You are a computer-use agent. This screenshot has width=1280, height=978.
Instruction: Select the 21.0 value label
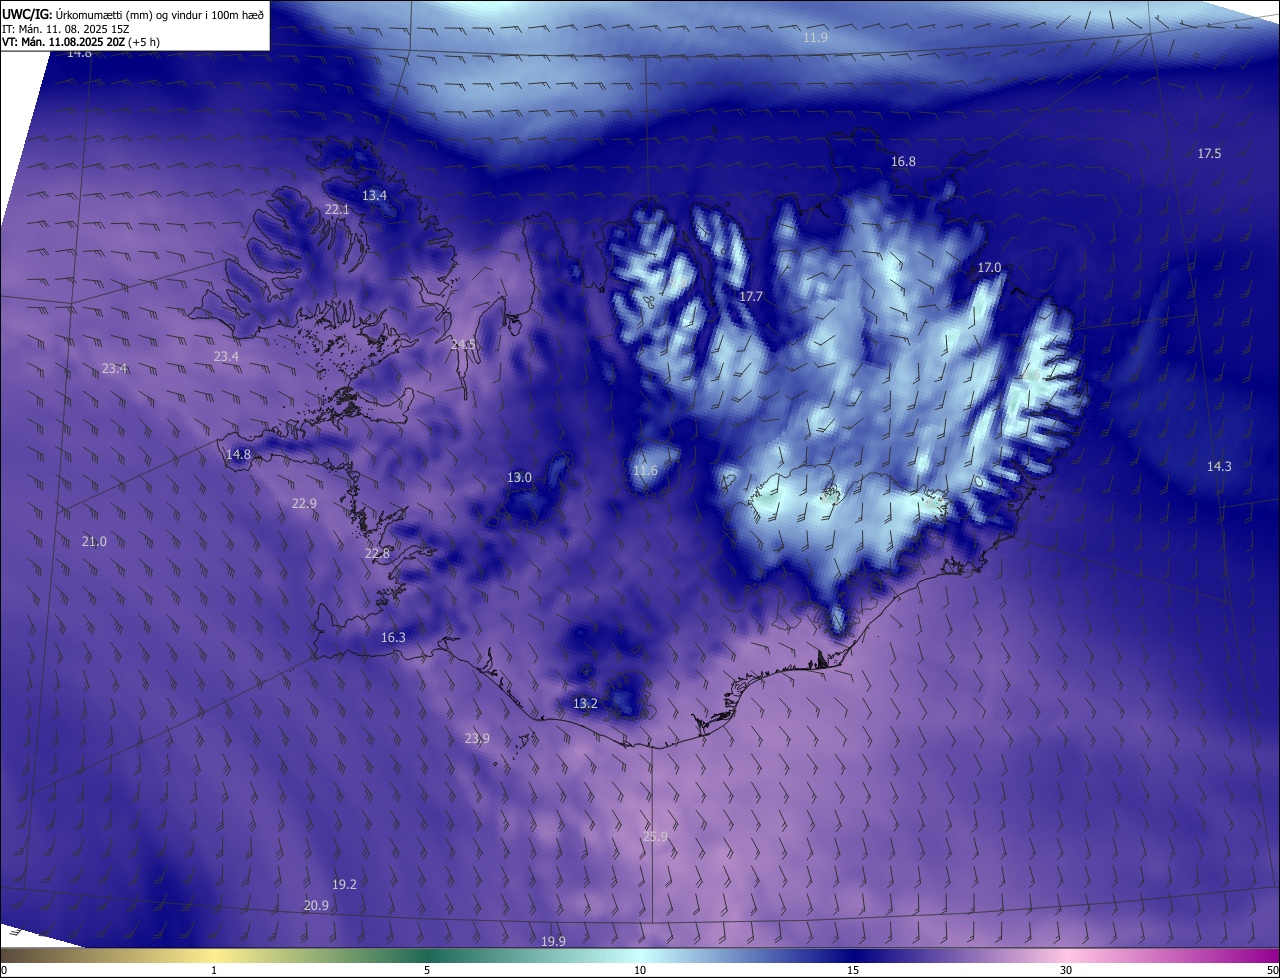pos(94,541)
